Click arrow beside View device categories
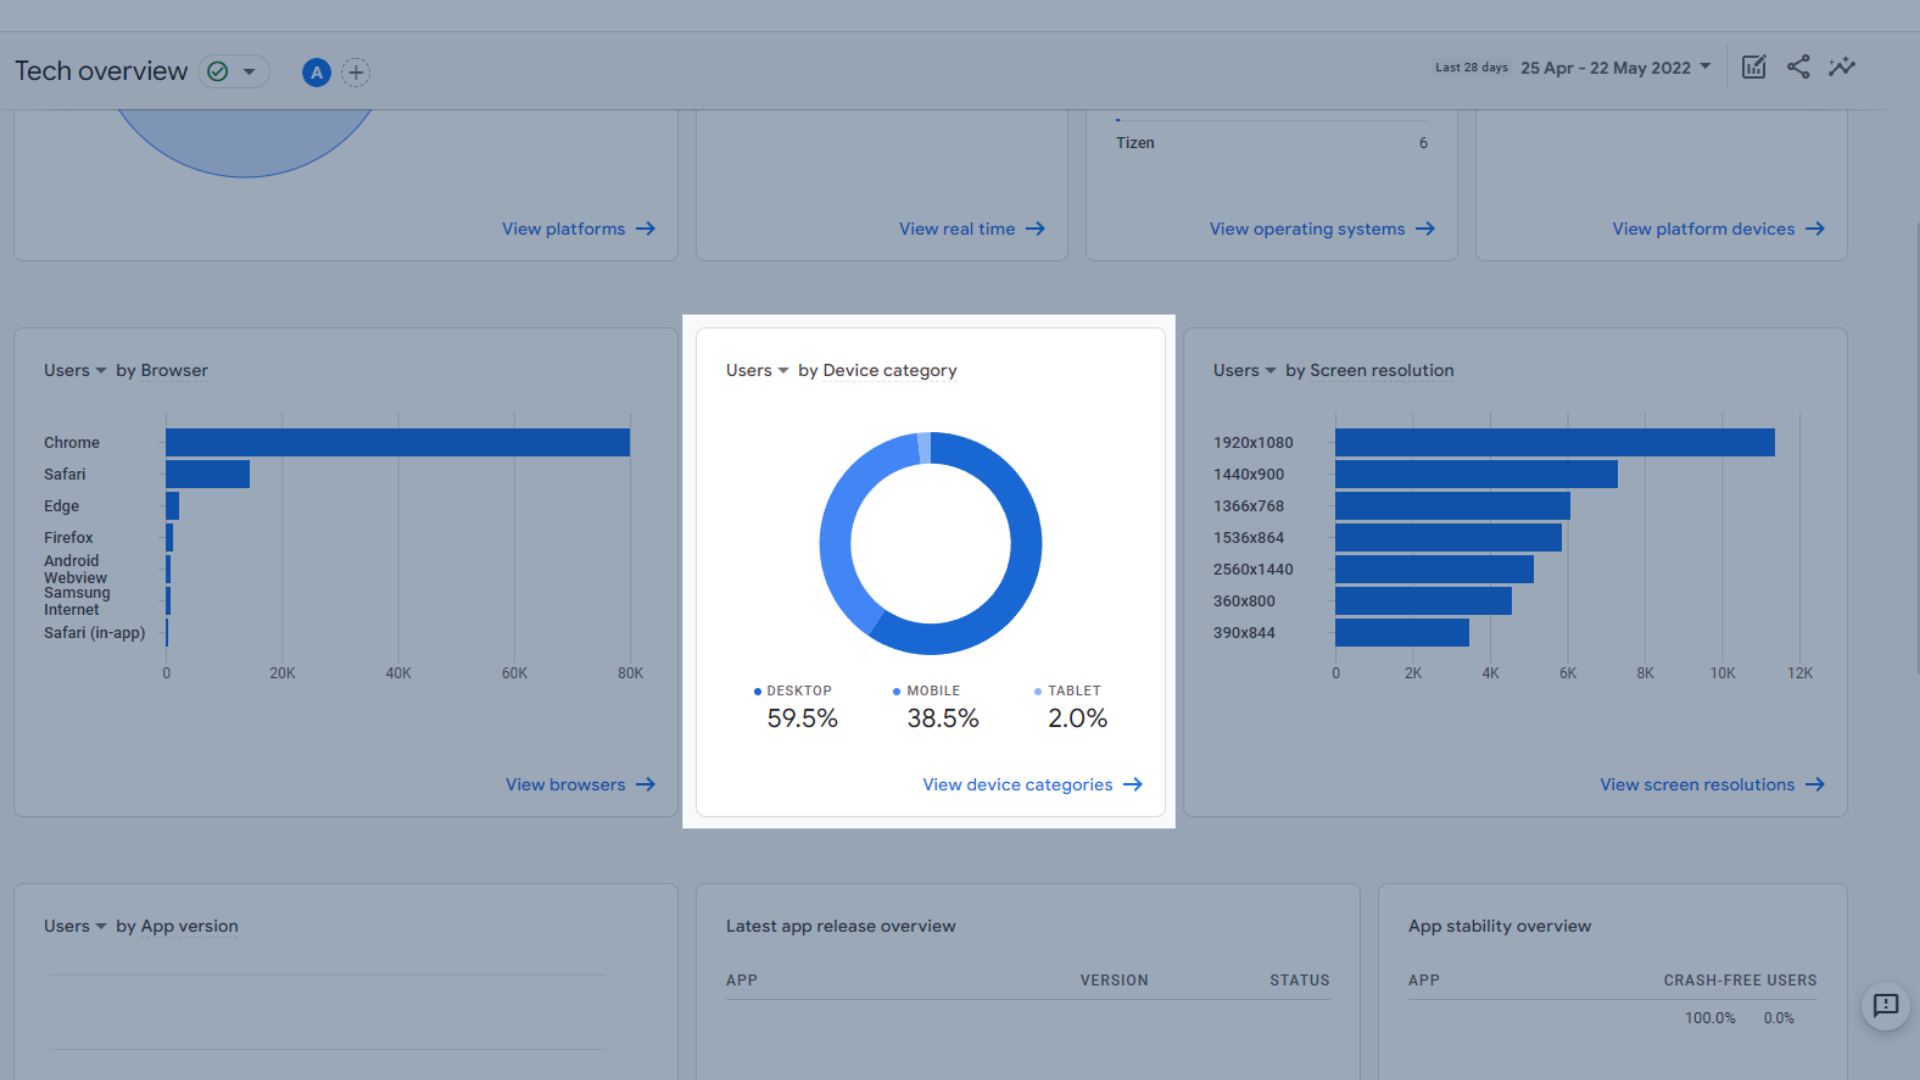Viewport: 1920px width, 1080px height. pyautogui.click(x=1133, y=785)
